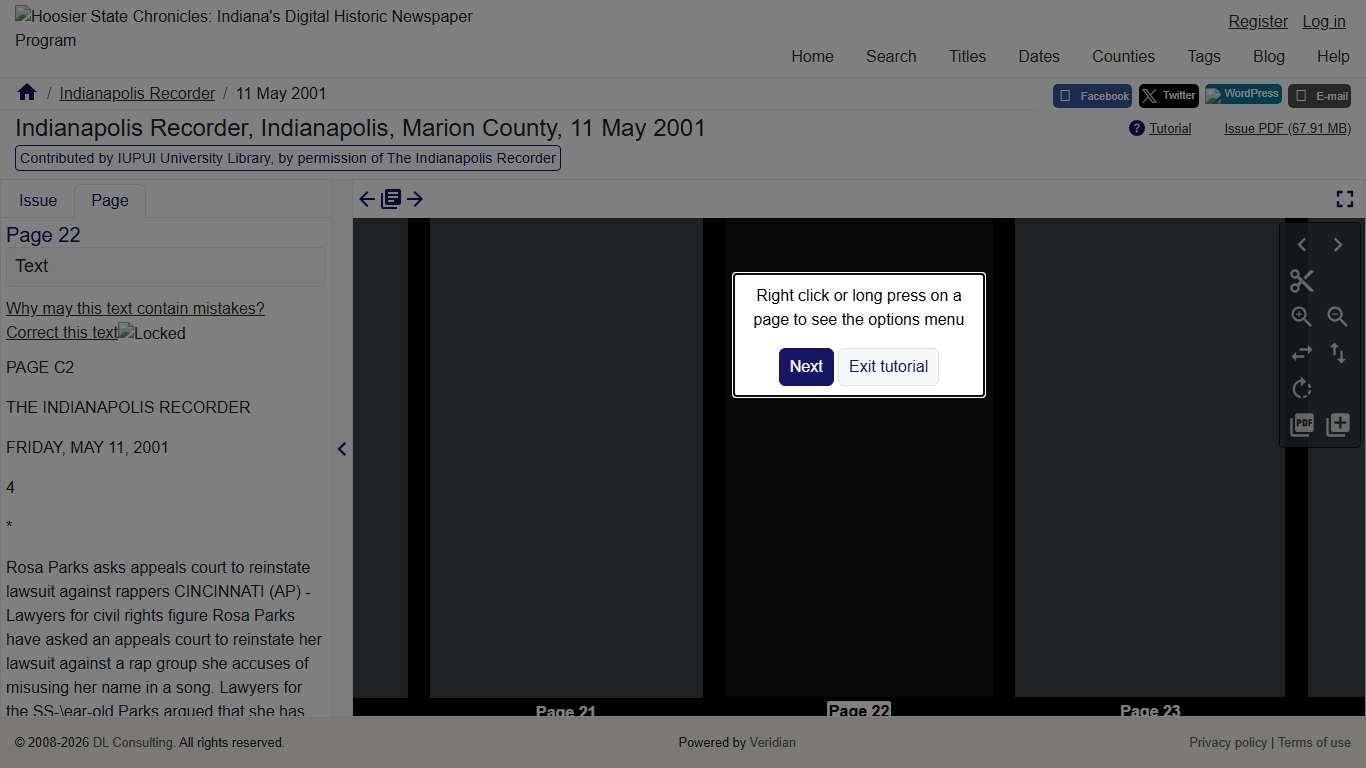This screenshot has width=1366, height=768.
Task: Click Exit tutorial button
Action: point(888,366)
